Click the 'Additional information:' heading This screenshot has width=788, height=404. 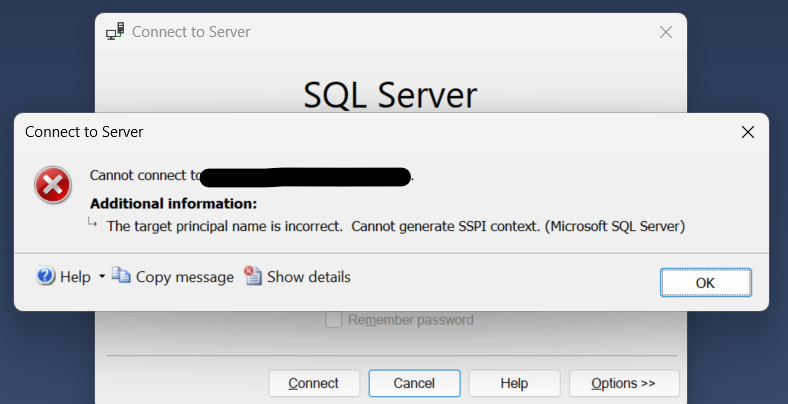pos(173,204)
